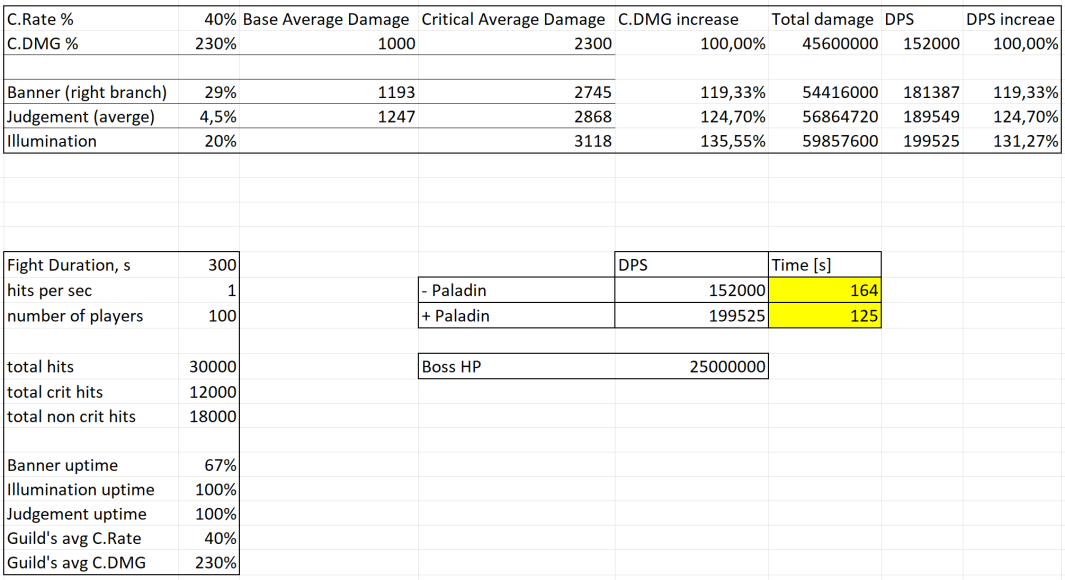The width and height of the screenshot is (1065, 580).
Task: Click the "Guild's avg C.DMG" label
Action: [76, 562]
